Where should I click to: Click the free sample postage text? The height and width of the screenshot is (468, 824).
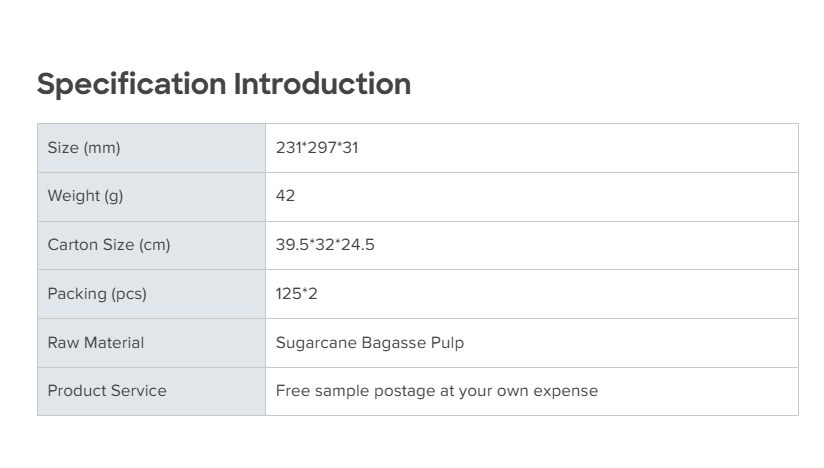pos(437,391)
